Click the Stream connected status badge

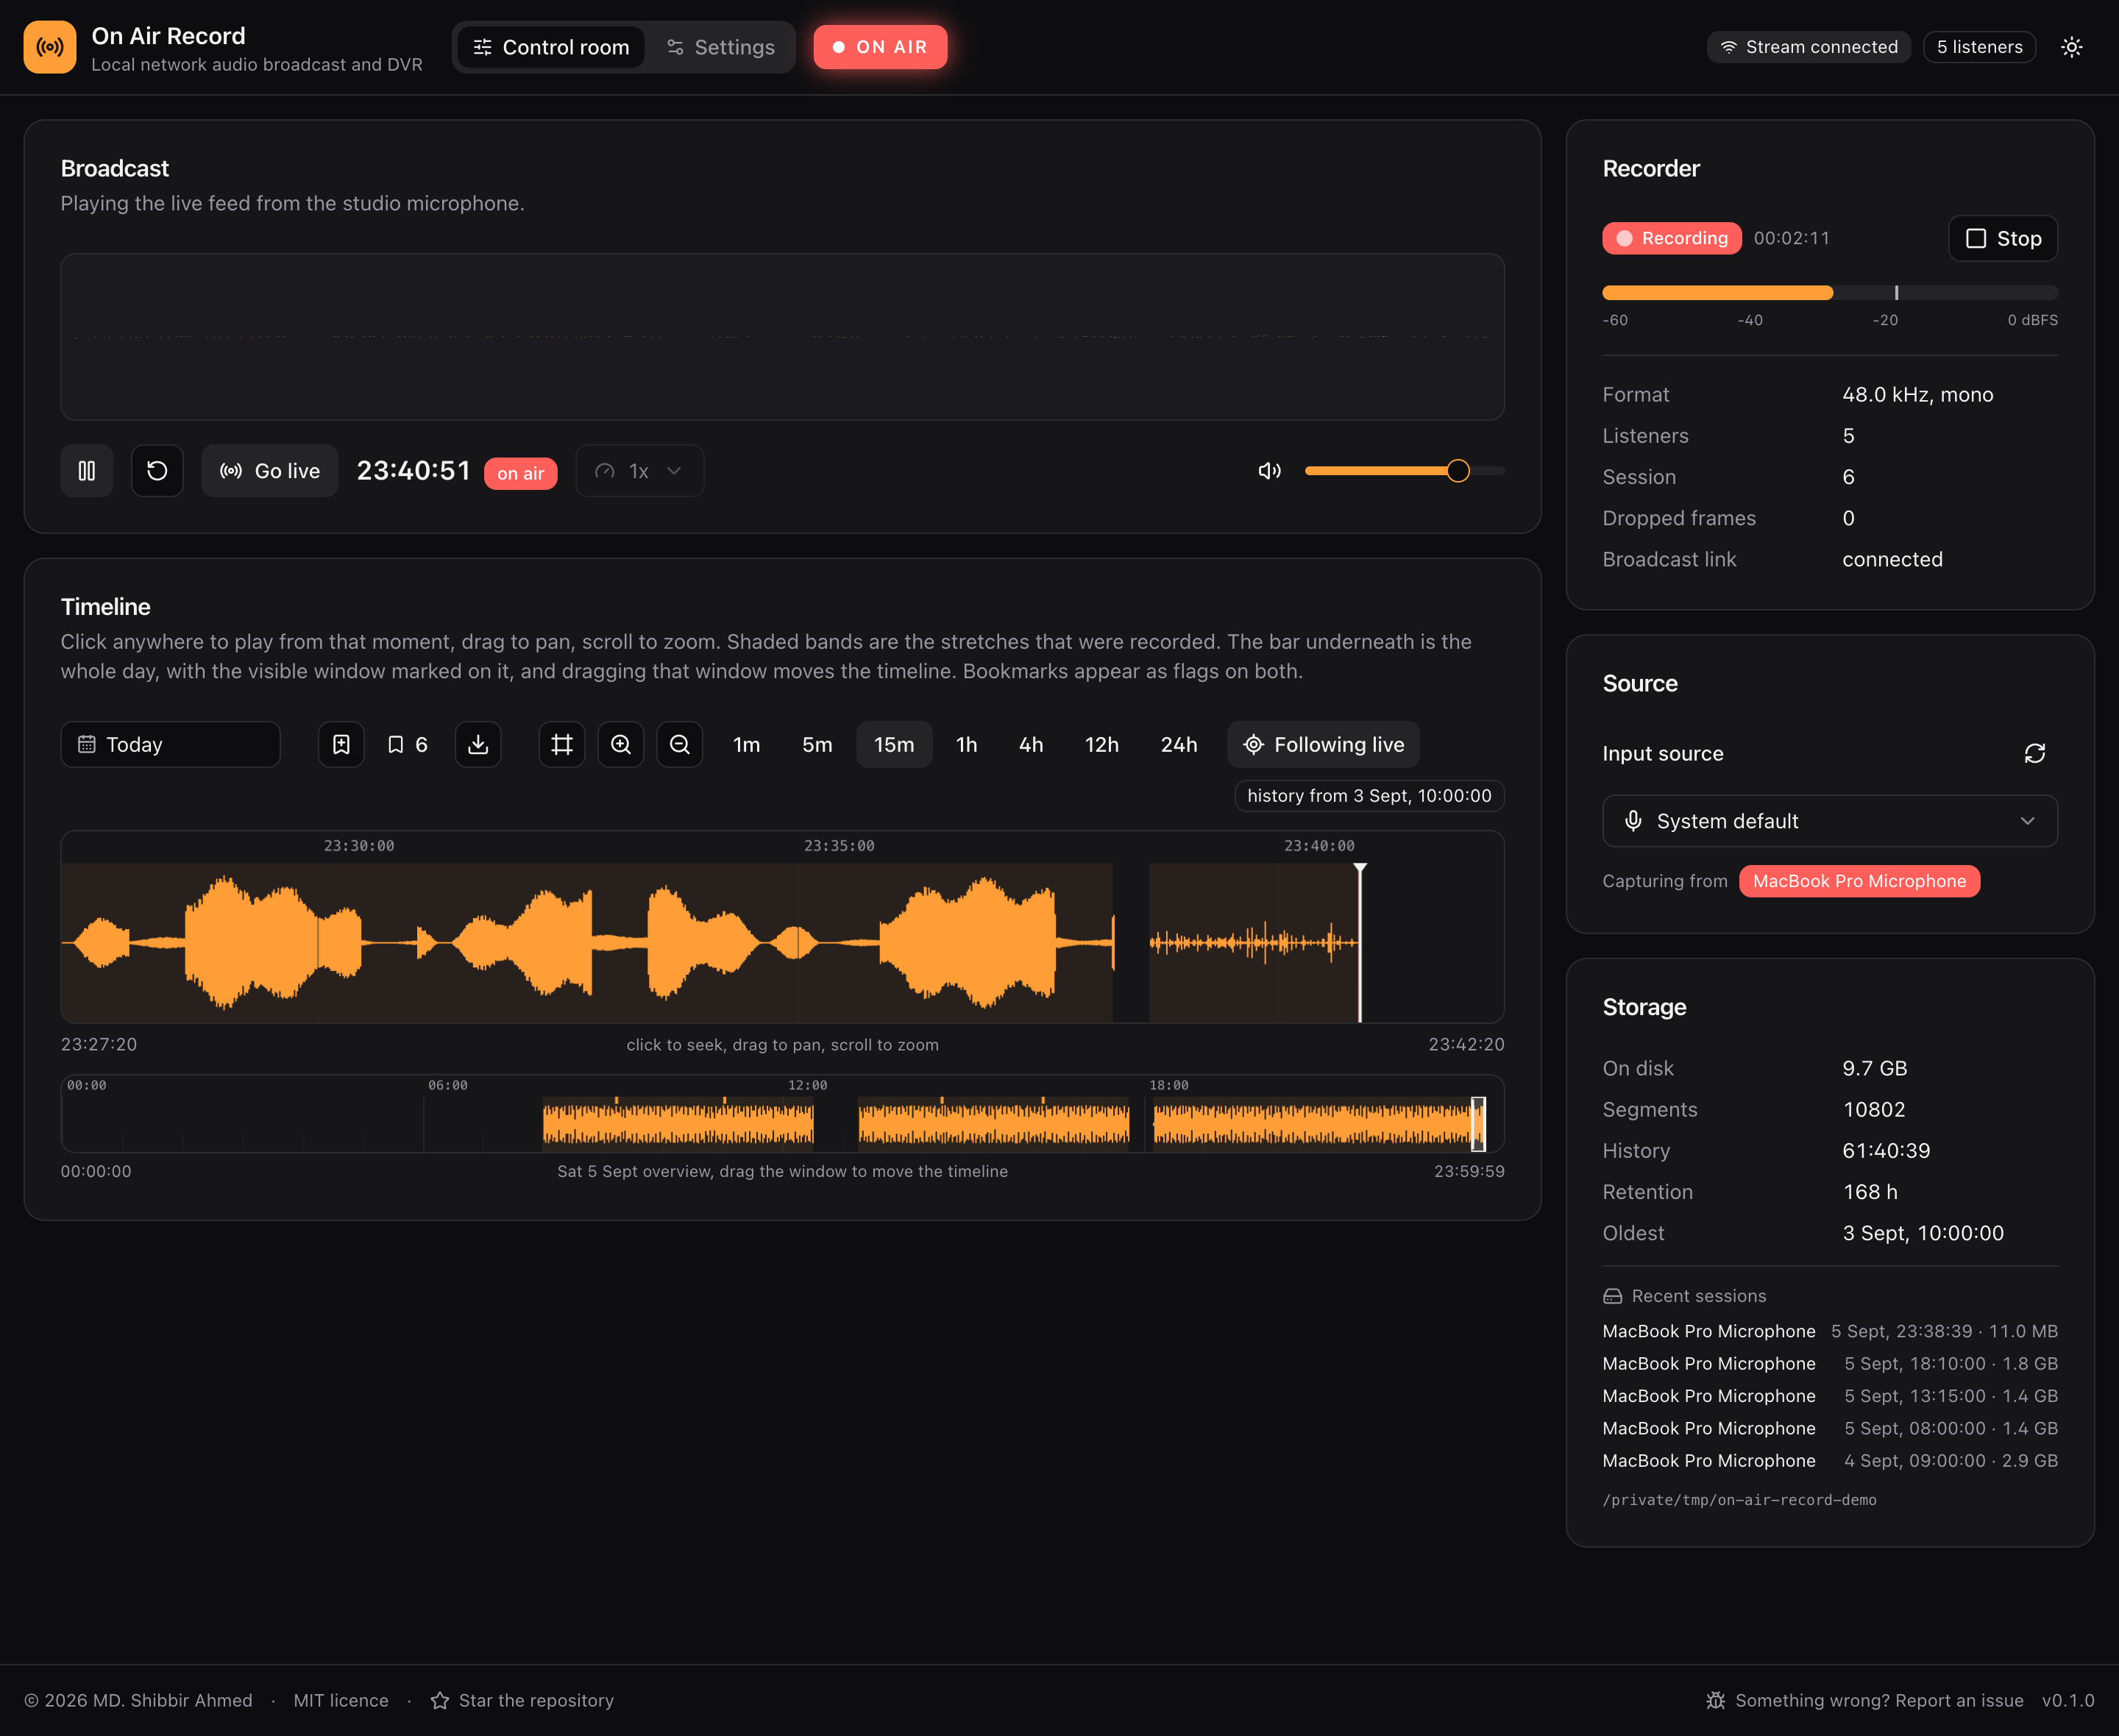1808,47
